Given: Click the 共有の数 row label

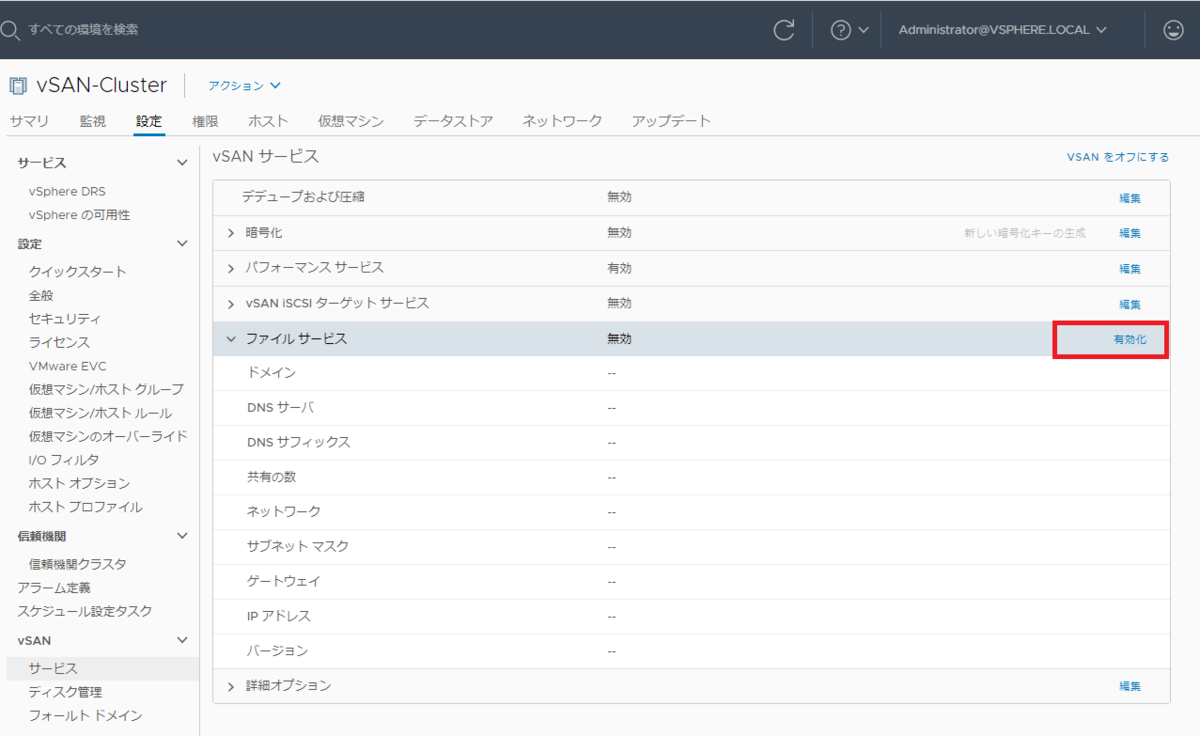Looking at the screenshot, I should [271, 477].
